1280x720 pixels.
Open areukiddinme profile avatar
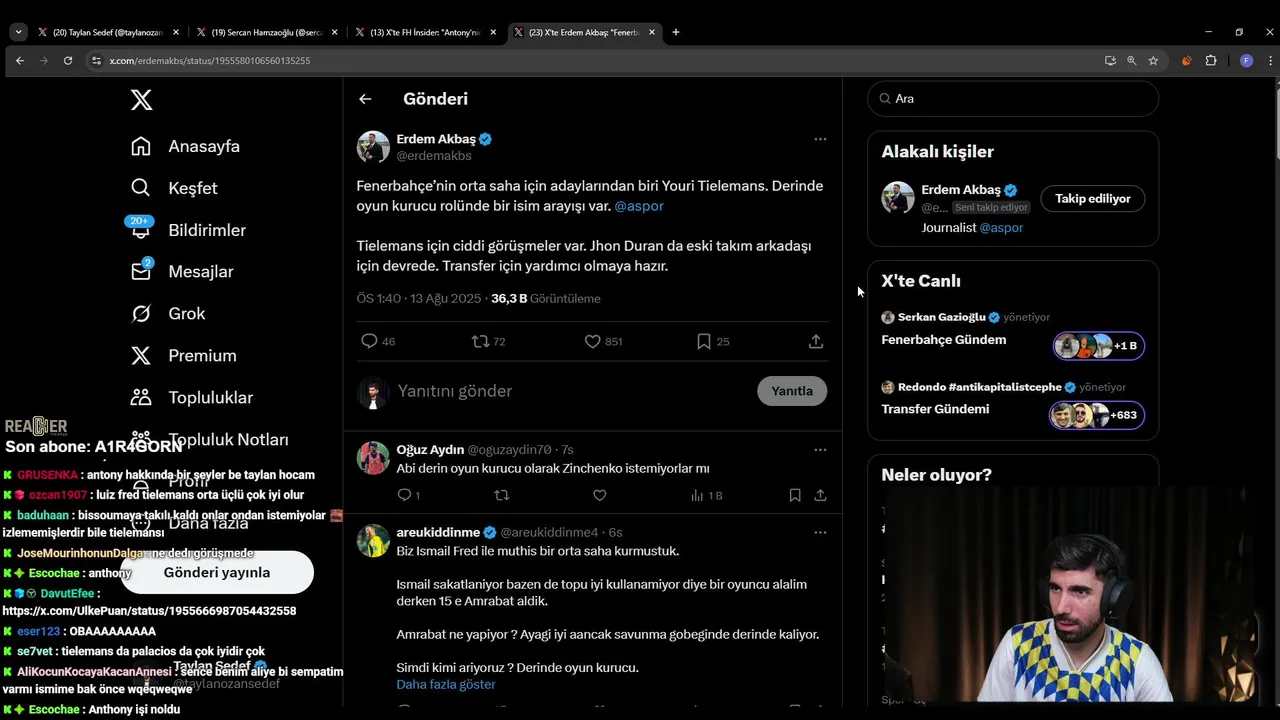pos(373,541)
